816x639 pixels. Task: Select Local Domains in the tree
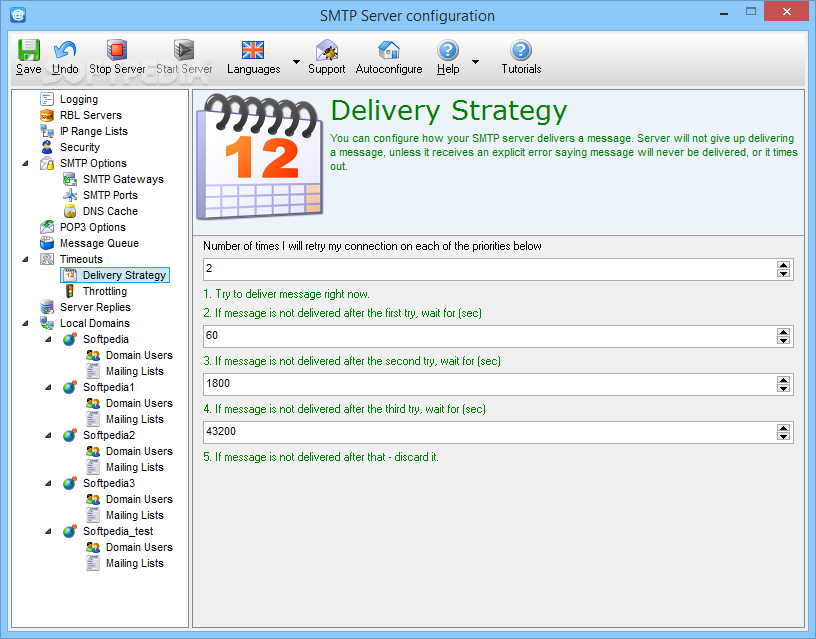[95, 323]
